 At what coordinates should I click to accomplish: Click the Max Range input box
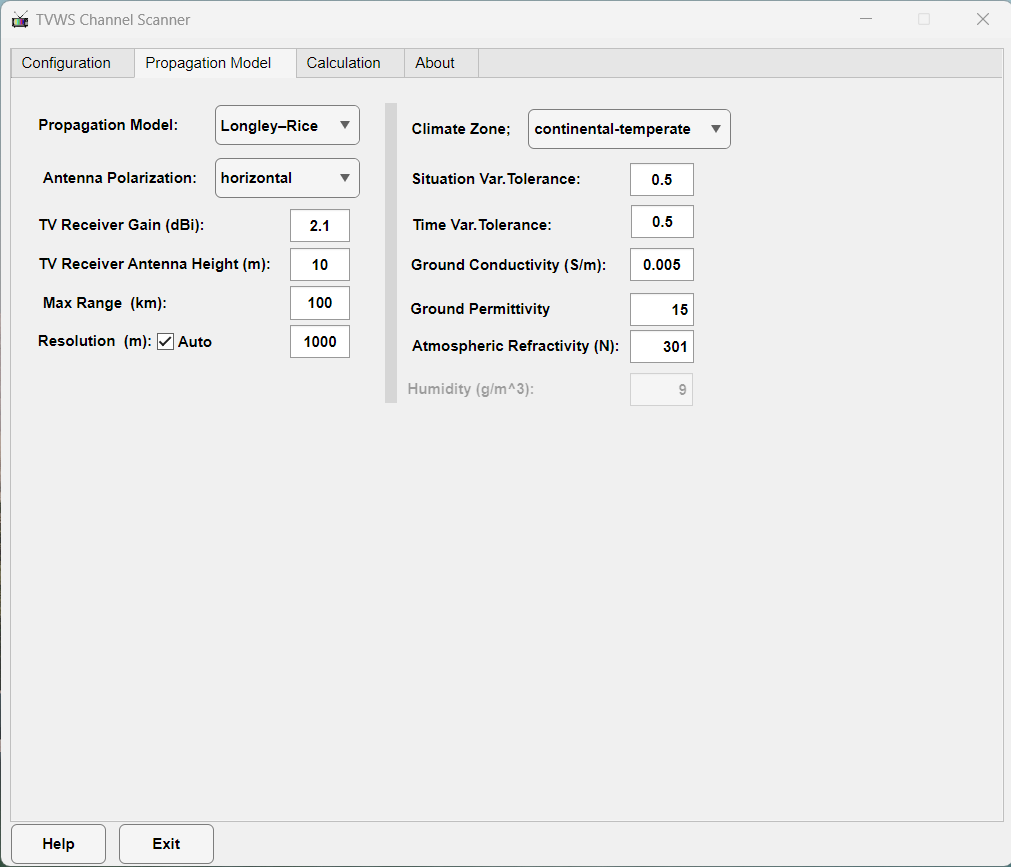tap(320, 303)
